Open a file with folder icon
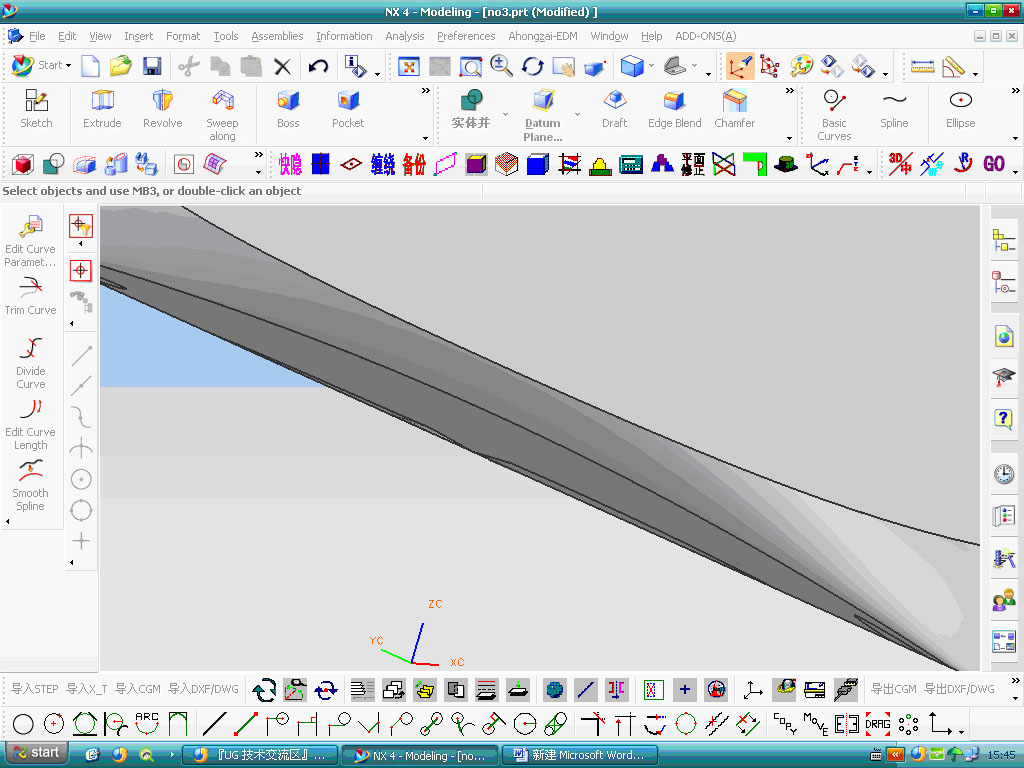1024x768 pixels. point(121,66)
